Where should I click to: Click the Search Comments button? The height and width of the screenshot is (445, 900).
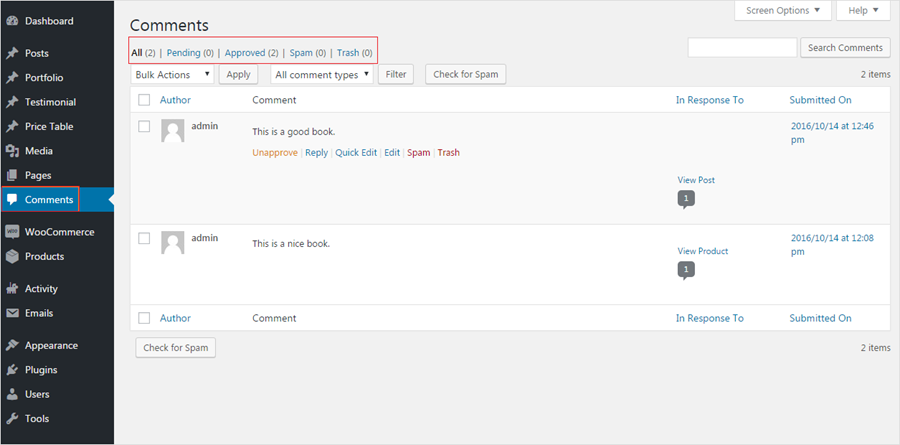point(845,48)
